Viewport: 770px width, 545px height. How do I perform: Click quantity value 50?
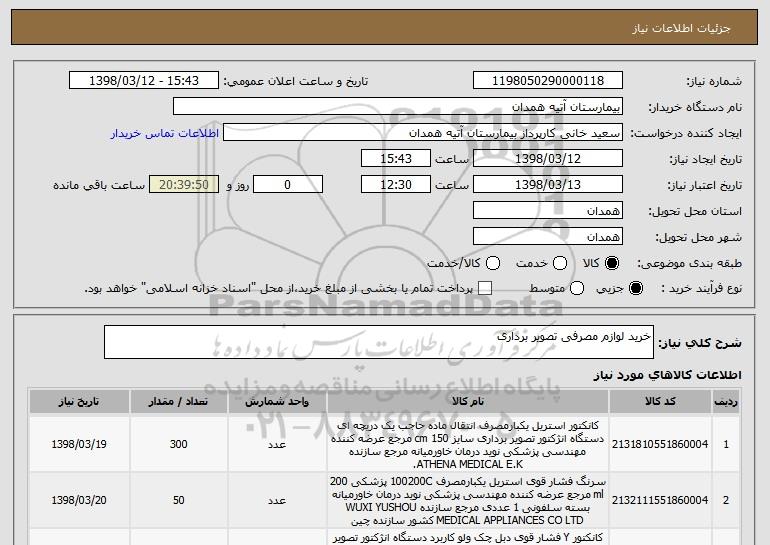179,500
